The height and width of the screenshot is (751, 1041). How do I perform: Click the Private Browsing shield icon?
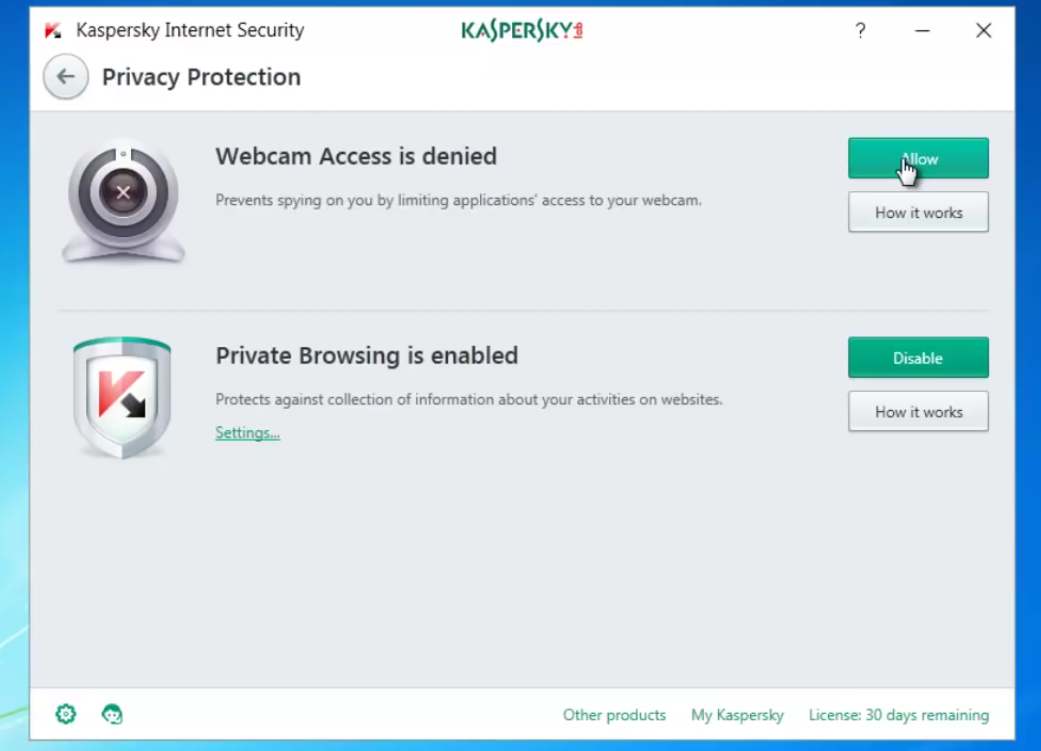[x=122, y=397]
